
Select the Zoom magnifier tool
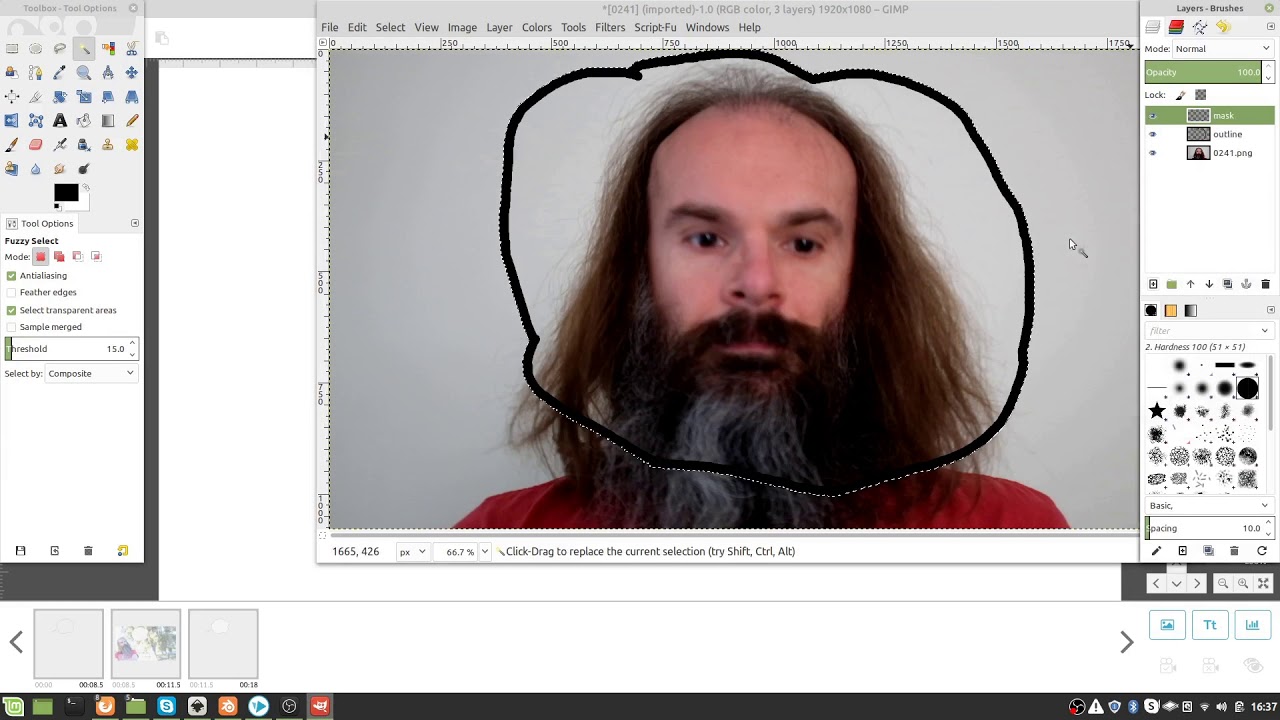pyautogui.click(x=84, y=72)
